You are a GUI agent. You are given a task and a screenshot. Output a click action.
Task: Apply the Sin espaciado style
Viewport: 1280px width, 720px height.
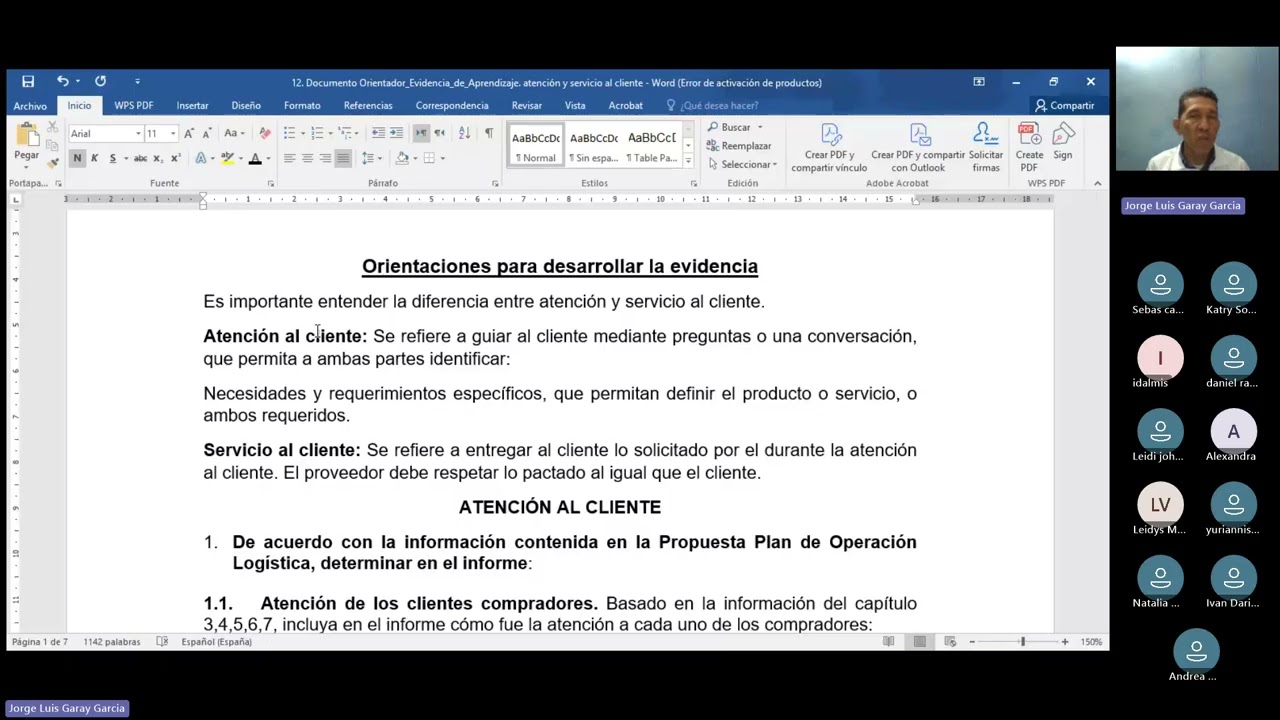point(594,147)
